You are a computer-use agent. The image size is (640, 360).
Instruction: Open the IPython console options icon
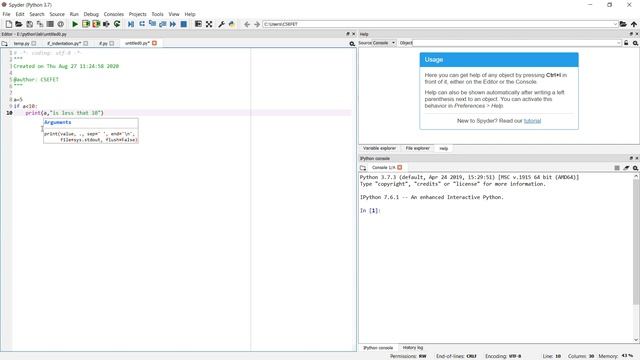point(635,168)
